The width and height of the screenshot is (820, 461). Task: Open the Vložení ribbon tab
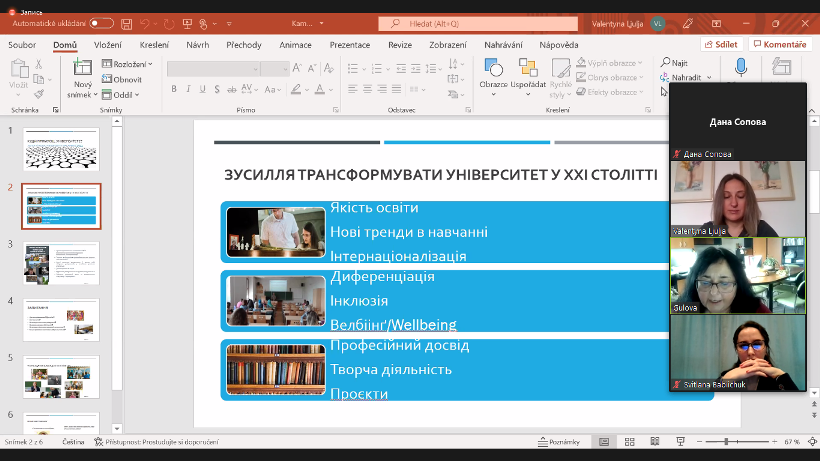point(108,45)
